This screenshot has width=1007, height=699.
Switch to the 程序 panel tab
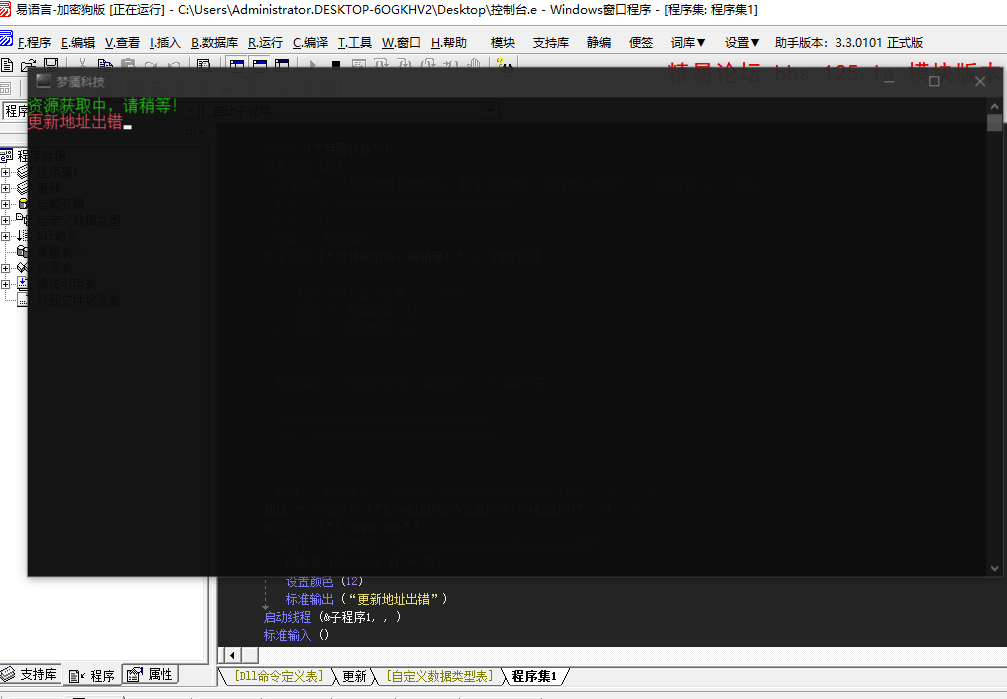[x=92, y=675]
